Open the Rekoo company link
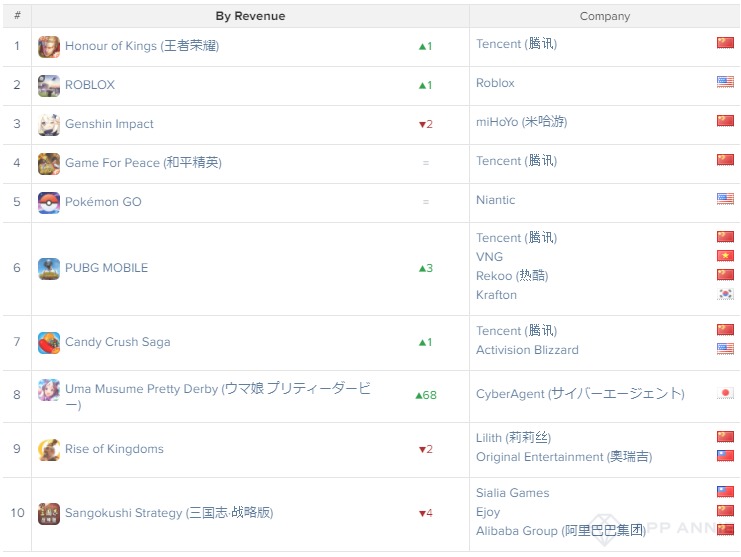This screenshot has width=741, height=557. point(512,276)
